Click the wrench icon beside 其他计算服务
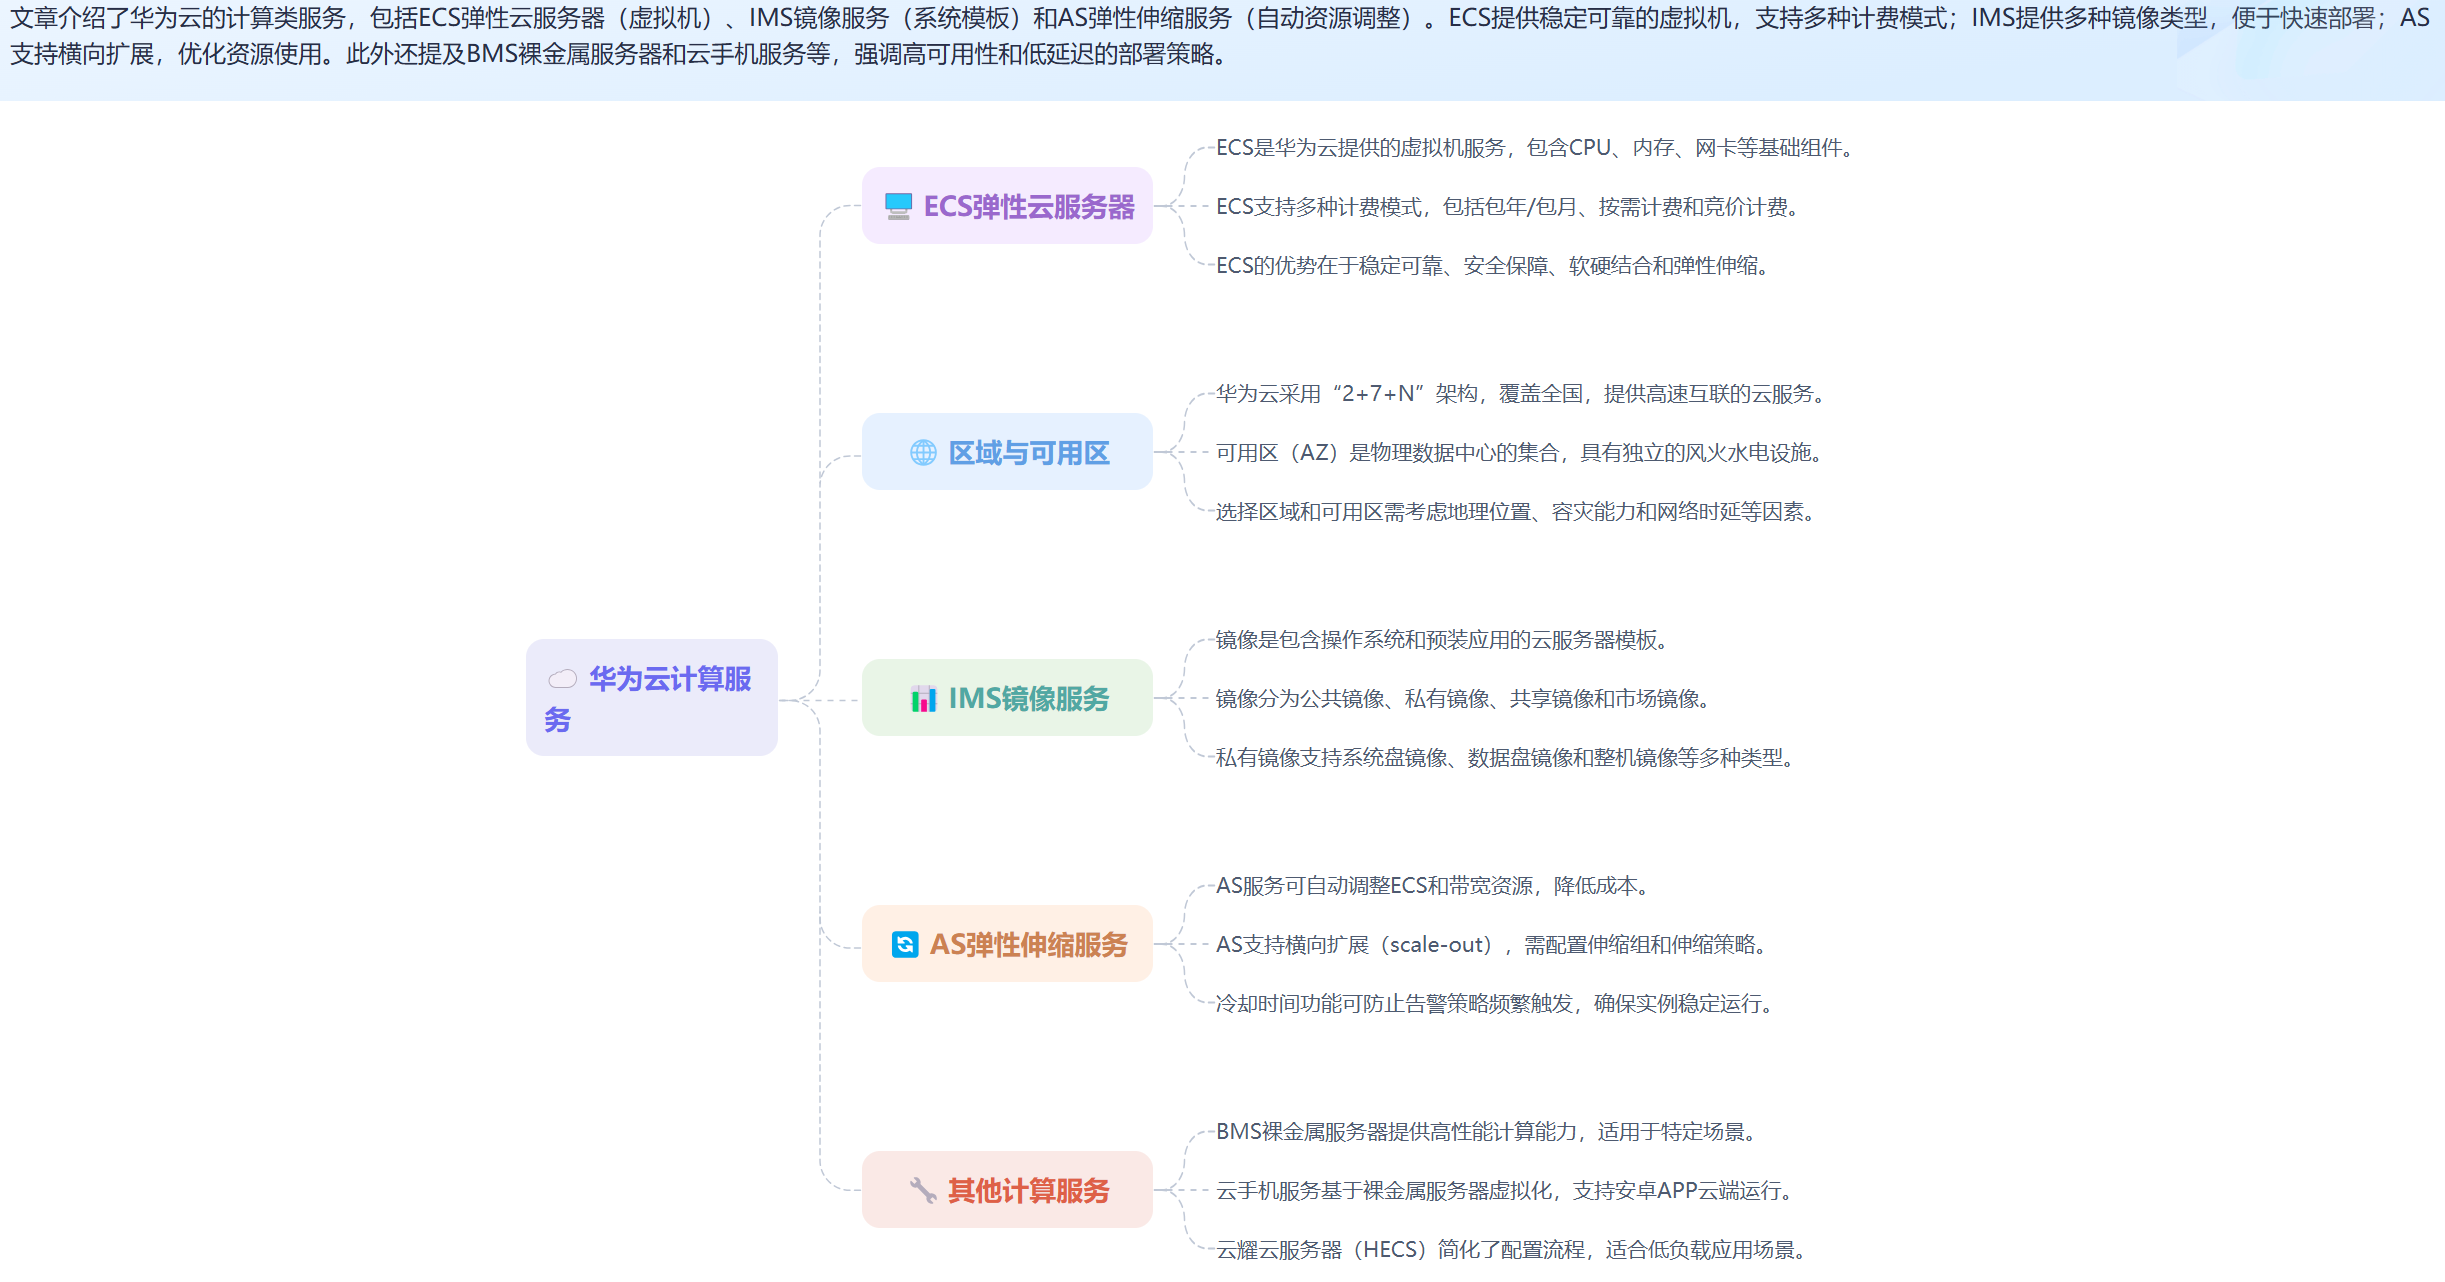Image resolution: width=2445 pixels, height=1282 pixels. [x=923, y=1190]
